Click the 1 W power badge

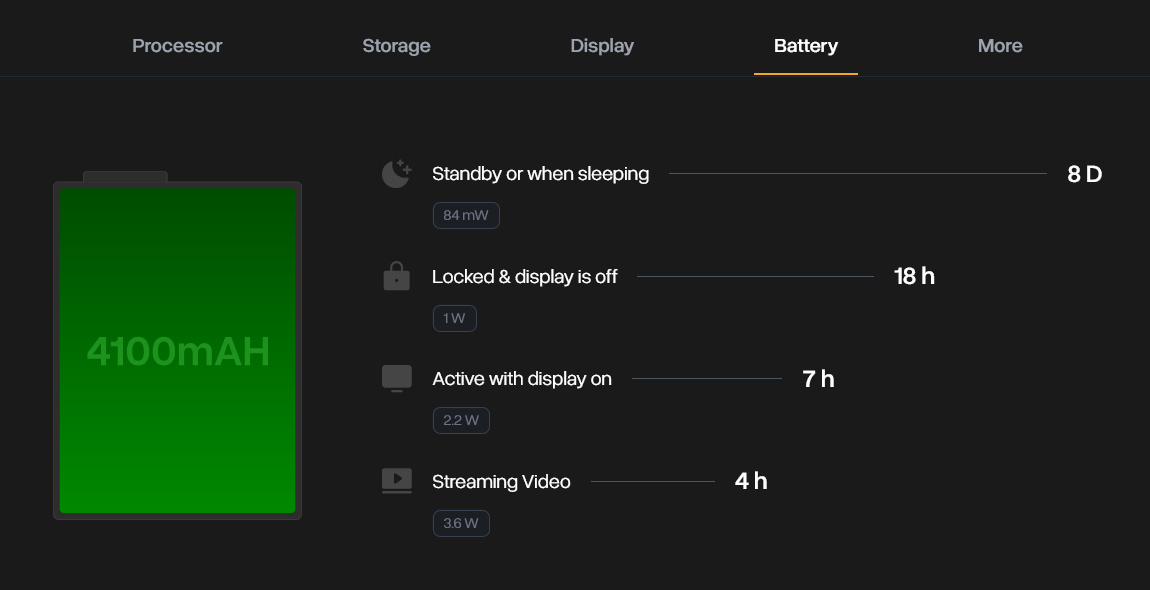(455, 319)
